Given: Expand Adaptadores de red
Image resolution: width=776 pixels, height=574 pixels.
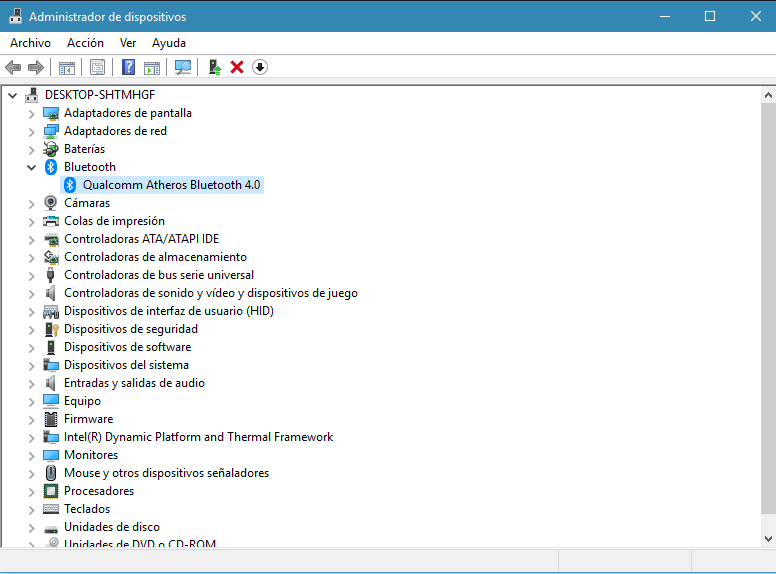Looking at the screenshot, I should coord(32,132).
